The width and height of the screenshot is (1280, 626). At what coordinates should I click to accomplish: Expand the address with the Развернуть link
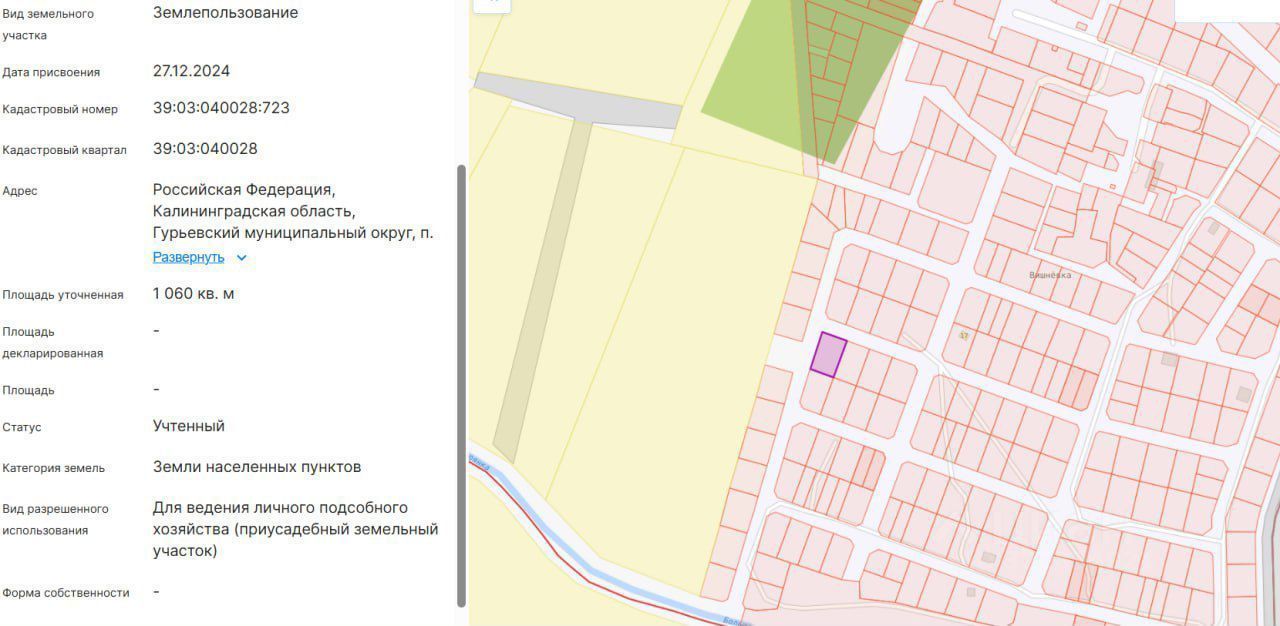(x=189, y=257)
